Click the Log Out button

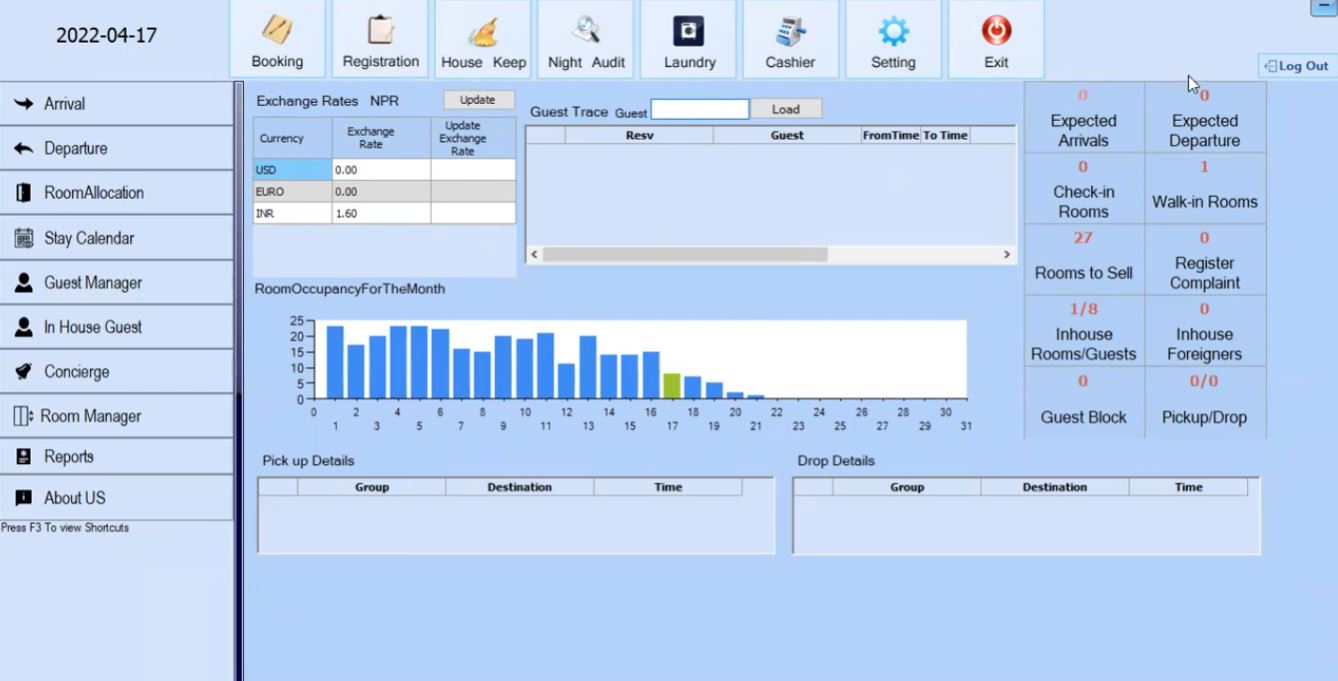pyautogui.click(x=1295, y=66)
